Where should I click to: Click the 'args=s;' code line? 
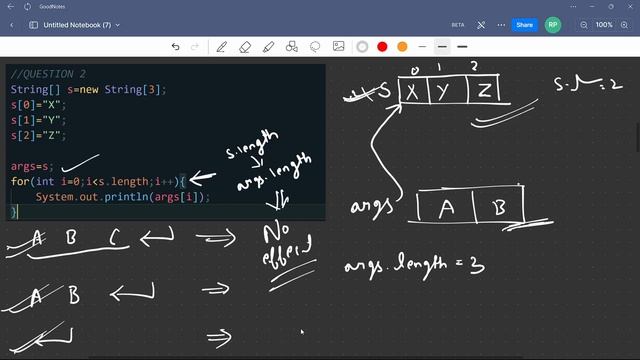[32, 167]
